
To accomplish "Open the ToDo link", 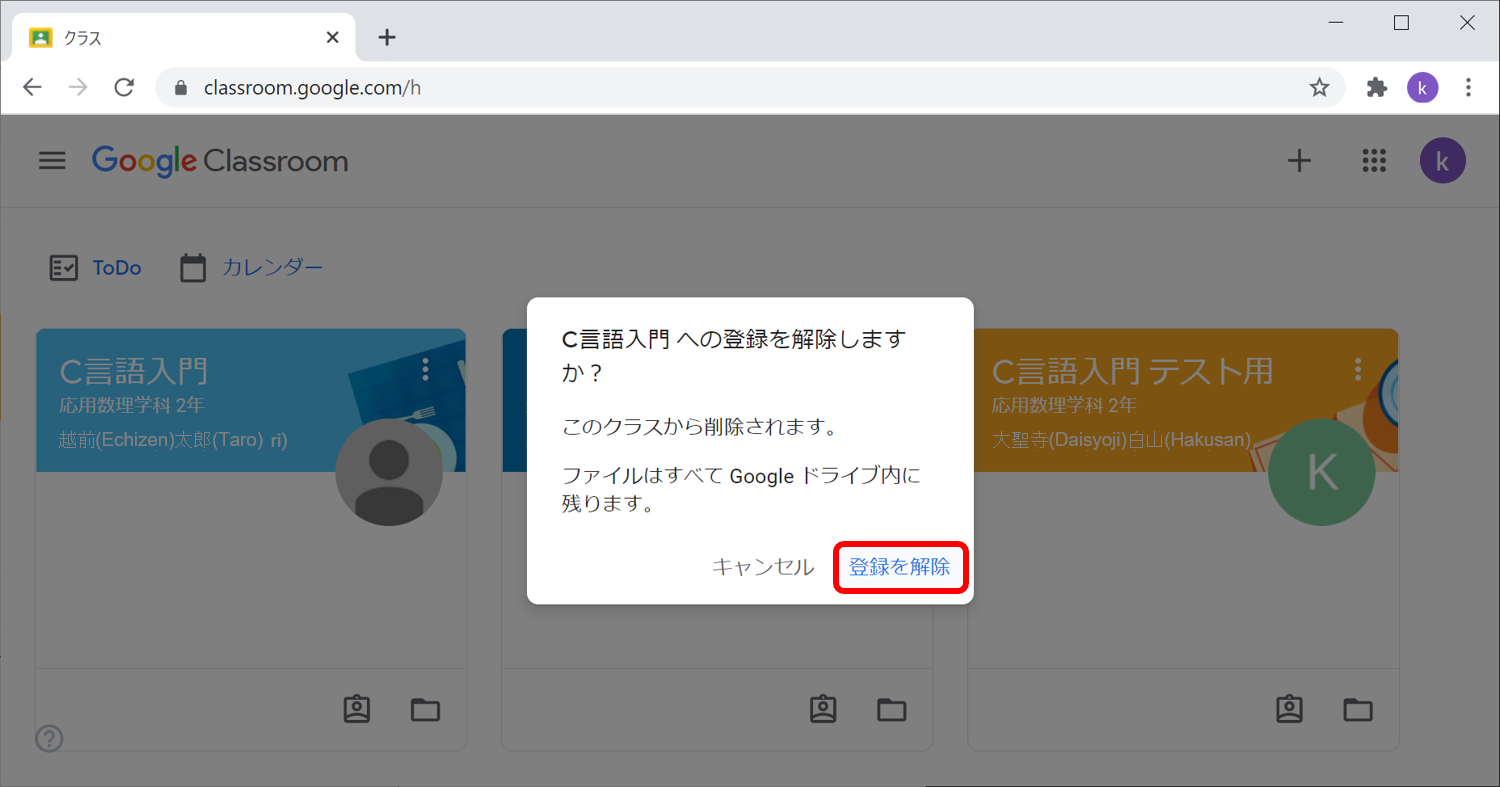I will pos(117,268).
